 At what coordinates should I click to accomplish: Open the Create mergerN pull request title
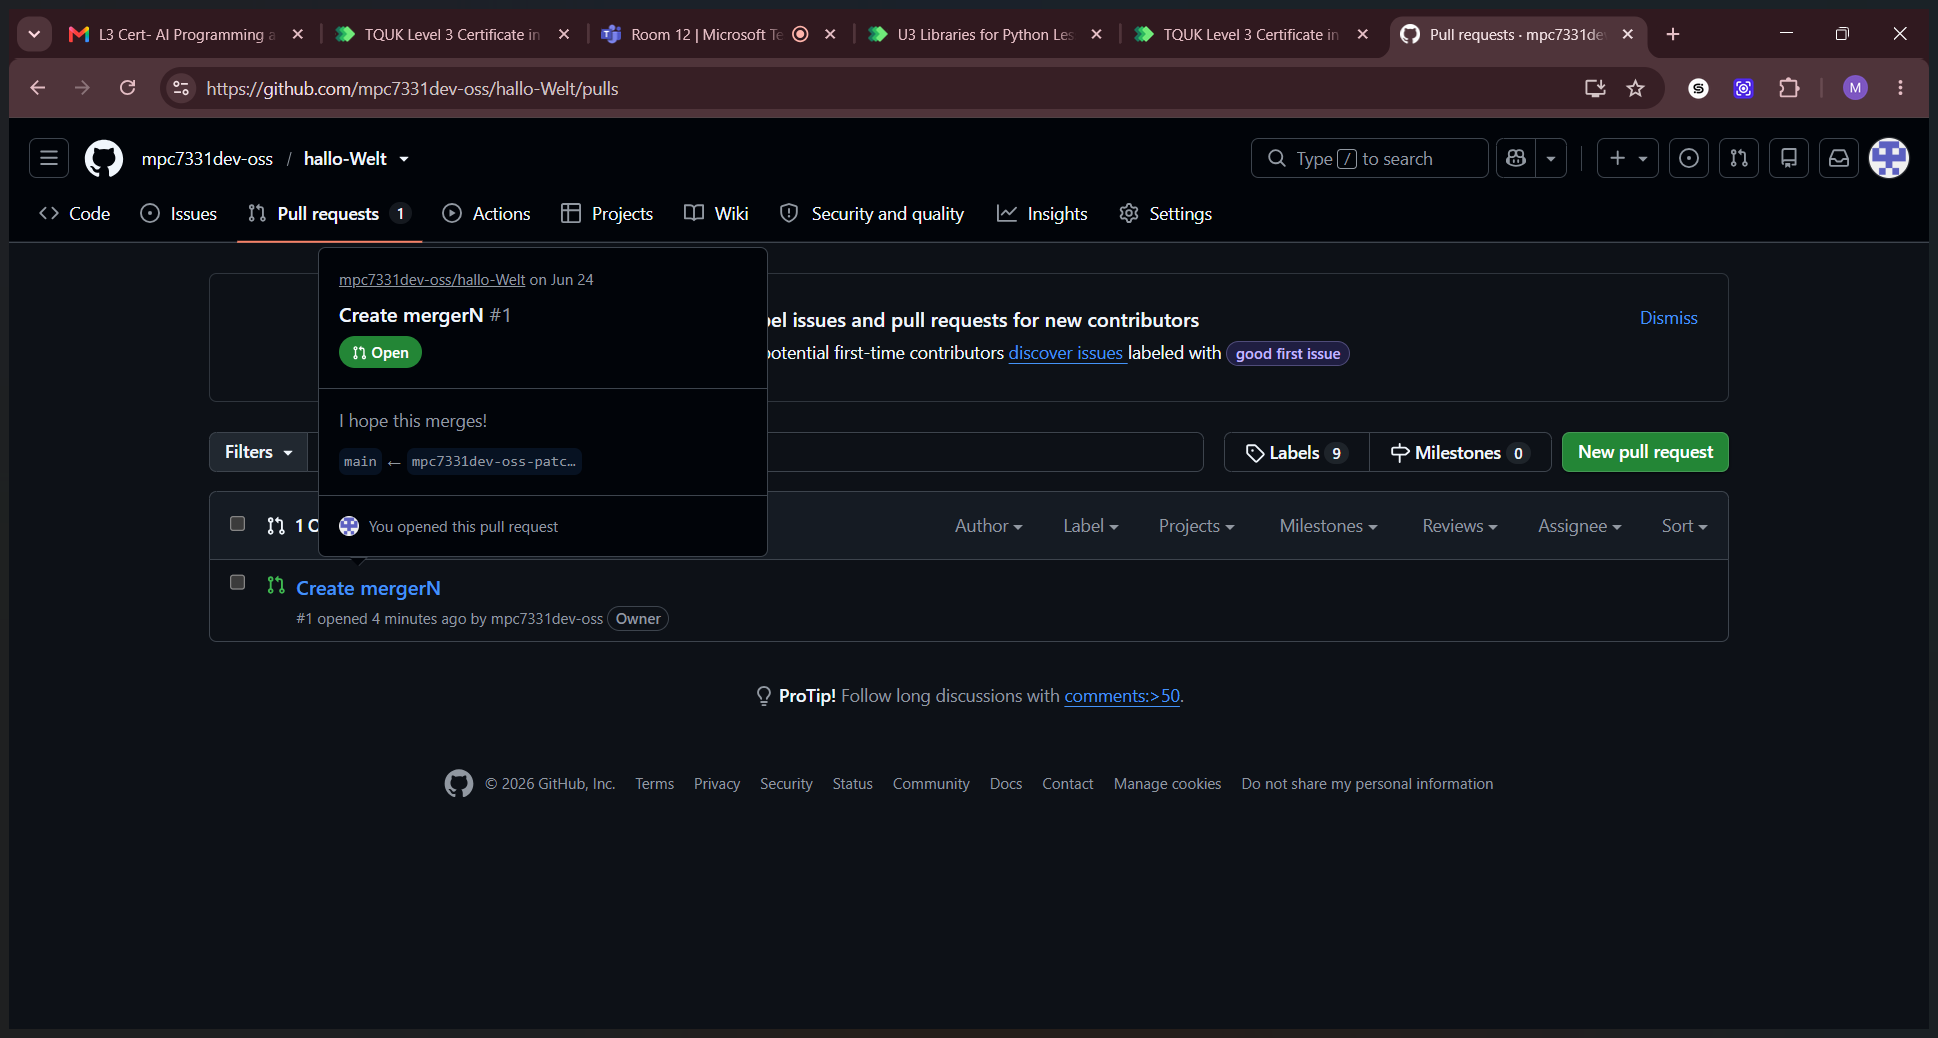(368, 588)
